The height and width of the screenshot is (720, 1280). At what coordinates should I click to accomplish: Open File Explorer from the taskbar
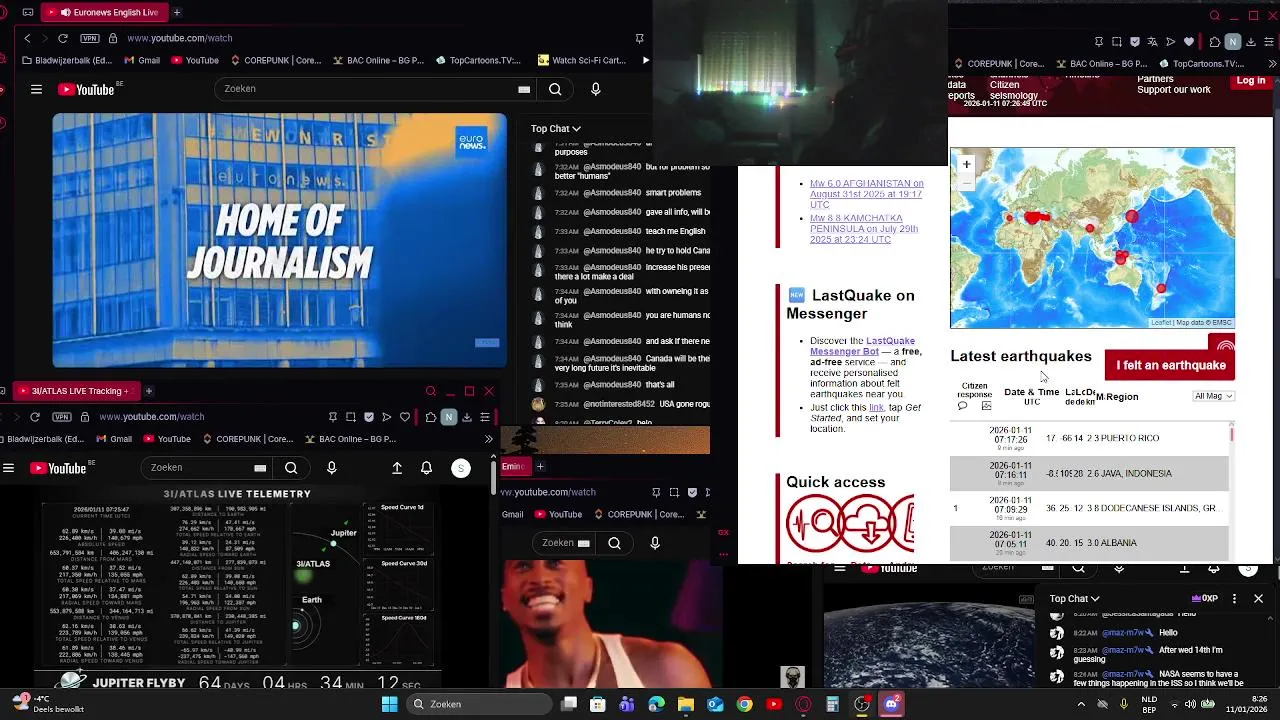686,704
